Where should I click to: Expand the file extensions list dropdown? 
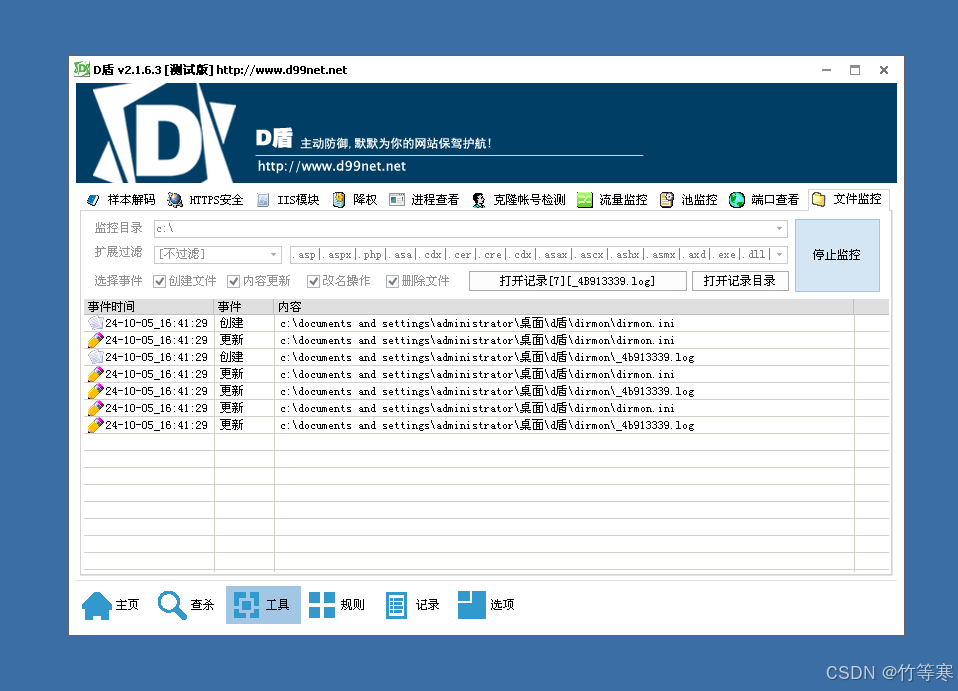pos(780,255)
